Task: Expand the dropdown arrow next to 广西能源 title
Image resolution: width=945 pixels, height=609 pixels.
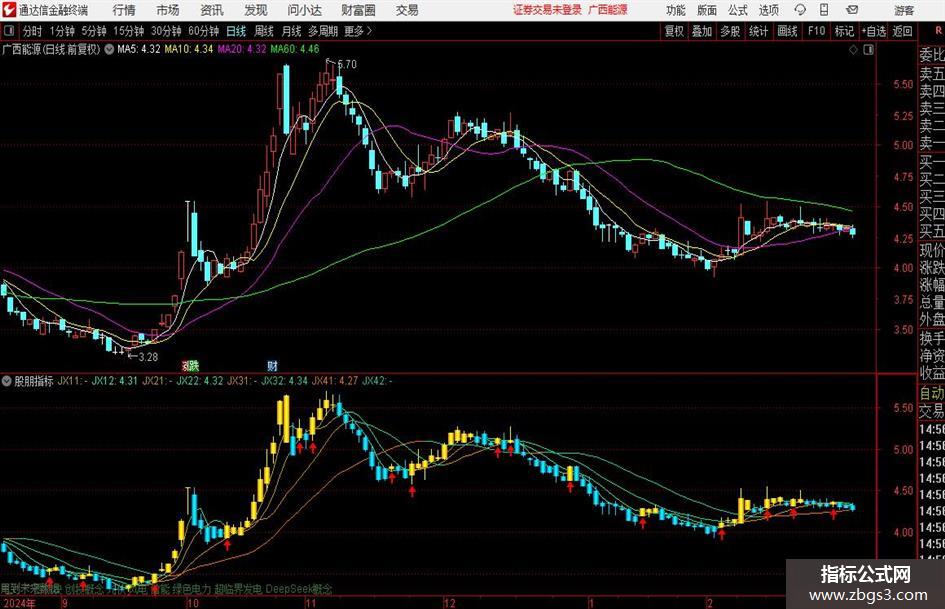Action: click(109, 49)
